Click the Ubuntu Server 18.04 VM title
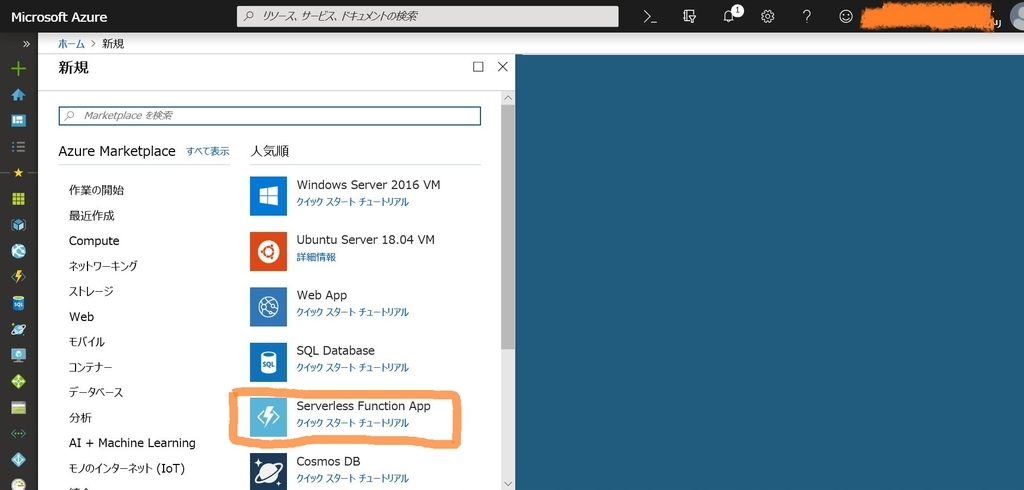Screen dimensions: 1024x490 click(366, 240)
